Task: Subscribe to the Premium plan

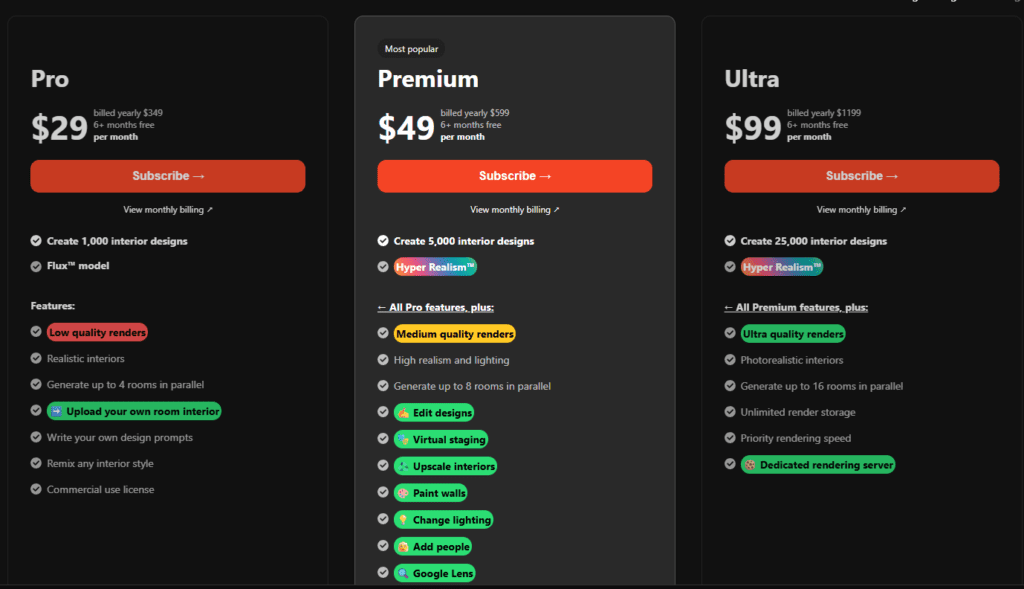Action: click(x=514, y=176)
